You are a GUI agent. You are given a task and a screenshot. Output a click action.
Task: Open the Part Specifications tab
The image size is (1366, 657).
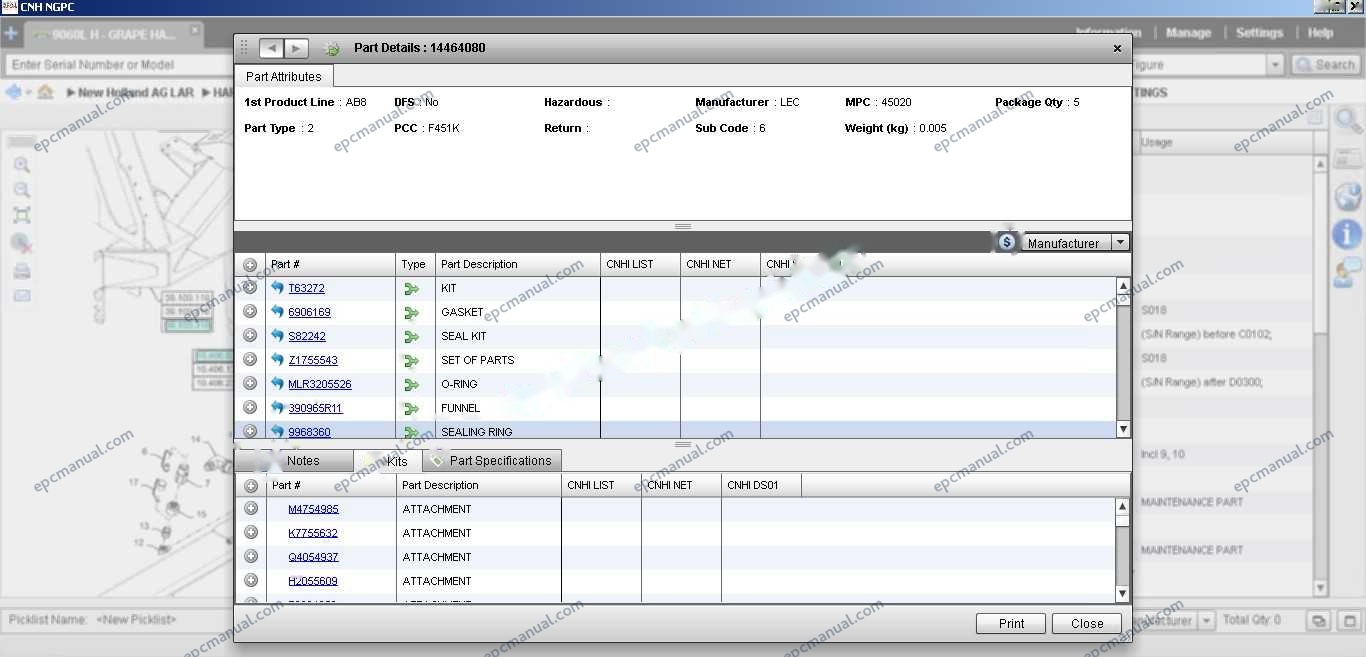(x=492, y=461)
